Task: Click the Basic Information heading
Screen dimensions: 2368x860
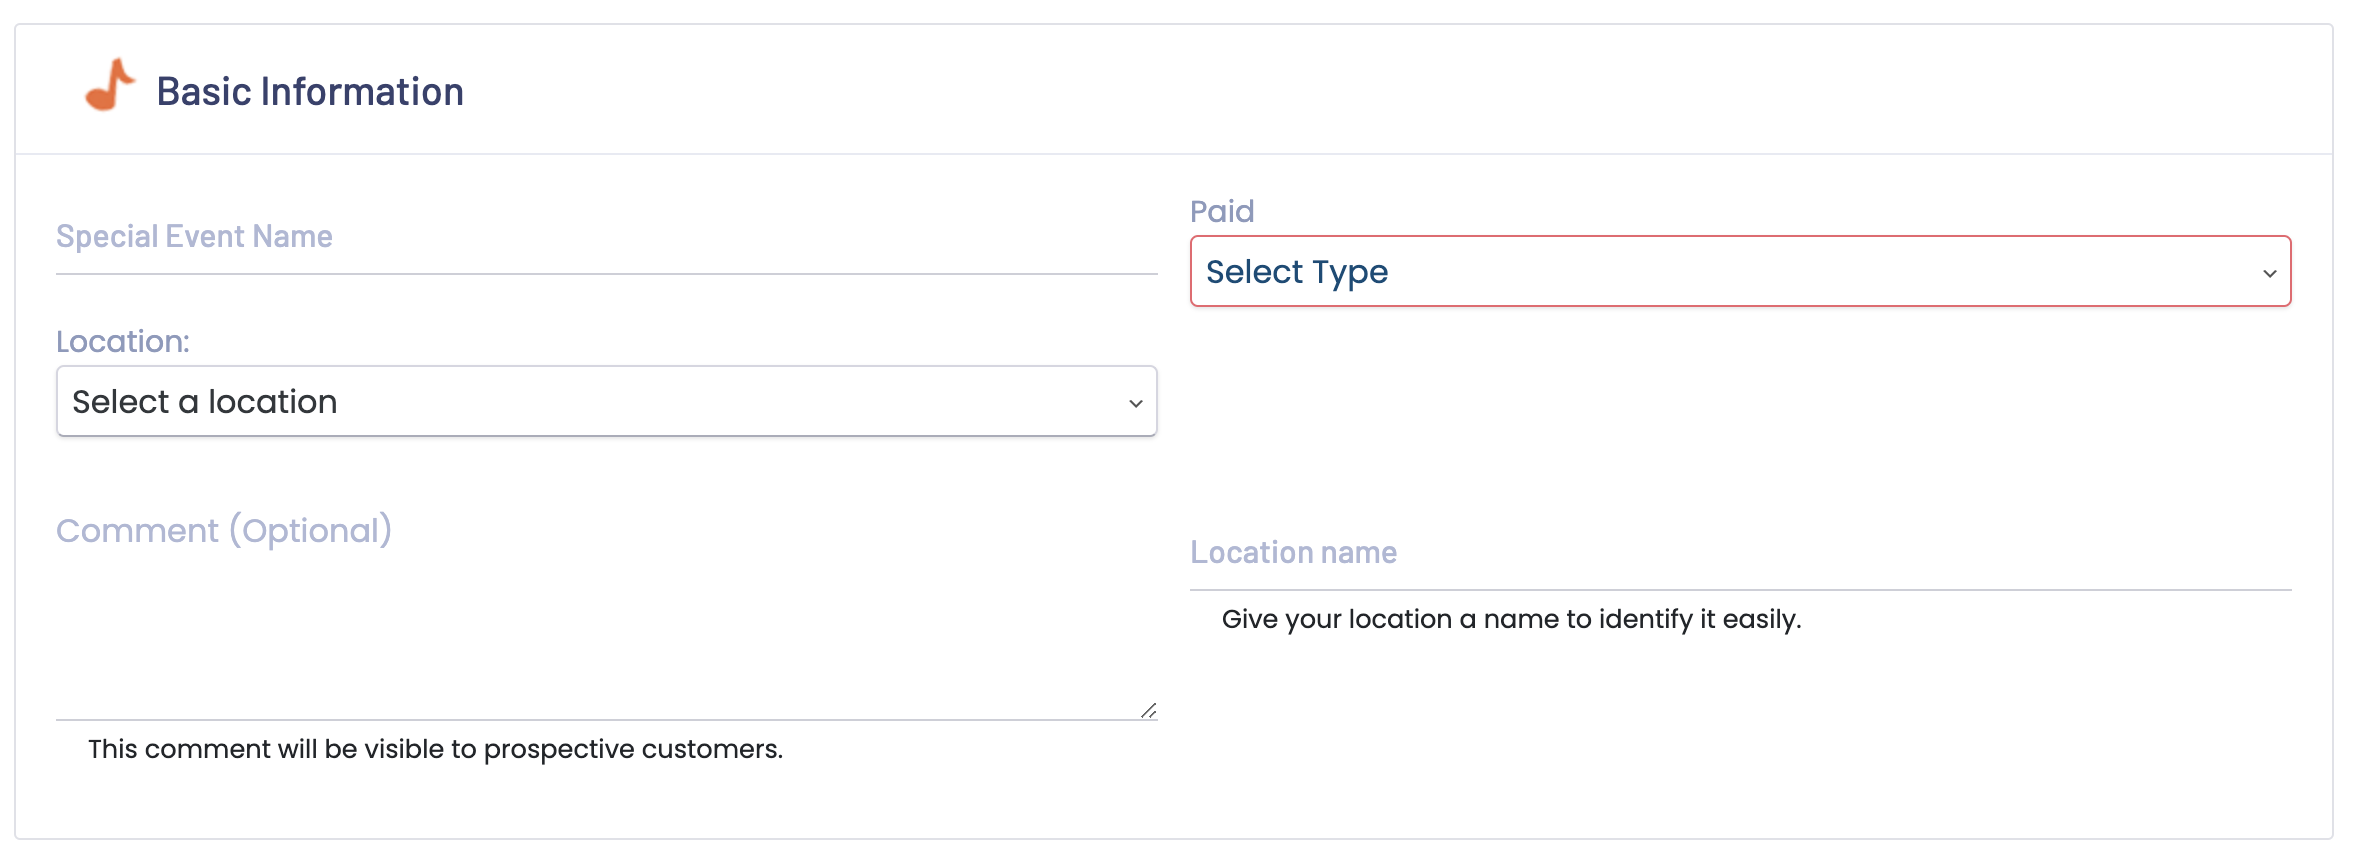Action: coord(310,91)
